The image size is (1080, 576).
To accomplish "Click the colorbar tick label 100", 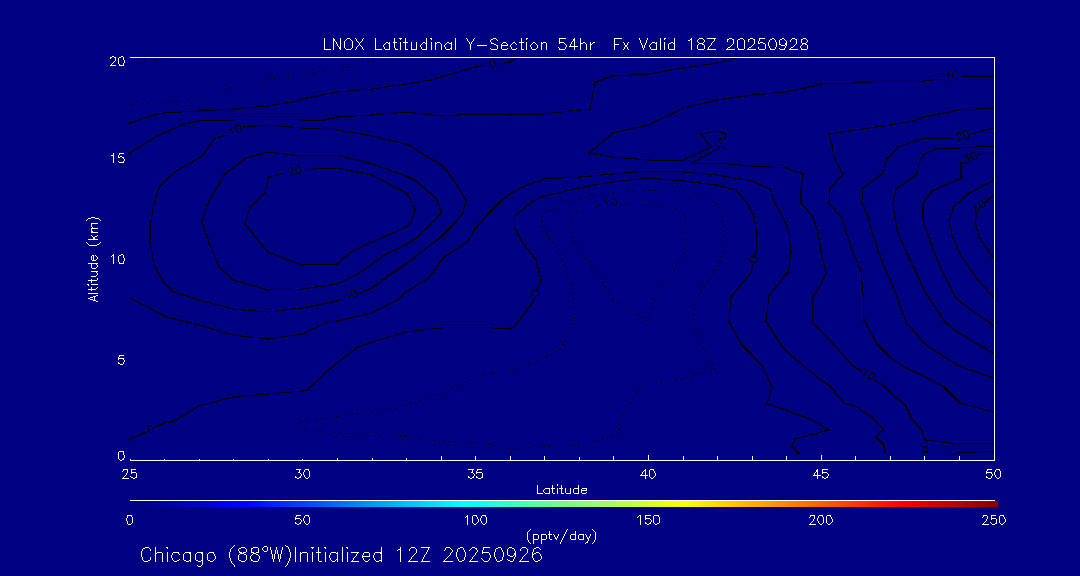I will [475, 520].
